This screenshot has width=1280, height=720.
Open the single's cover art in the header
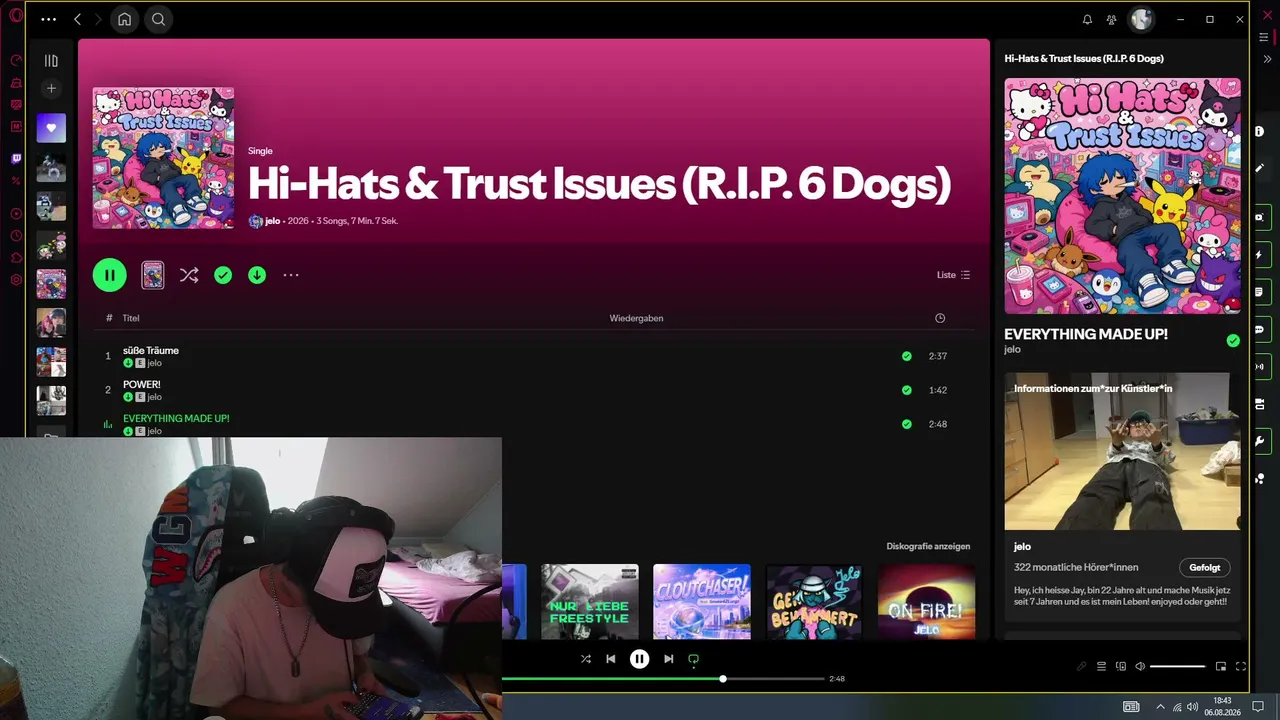tap(164, 158)
